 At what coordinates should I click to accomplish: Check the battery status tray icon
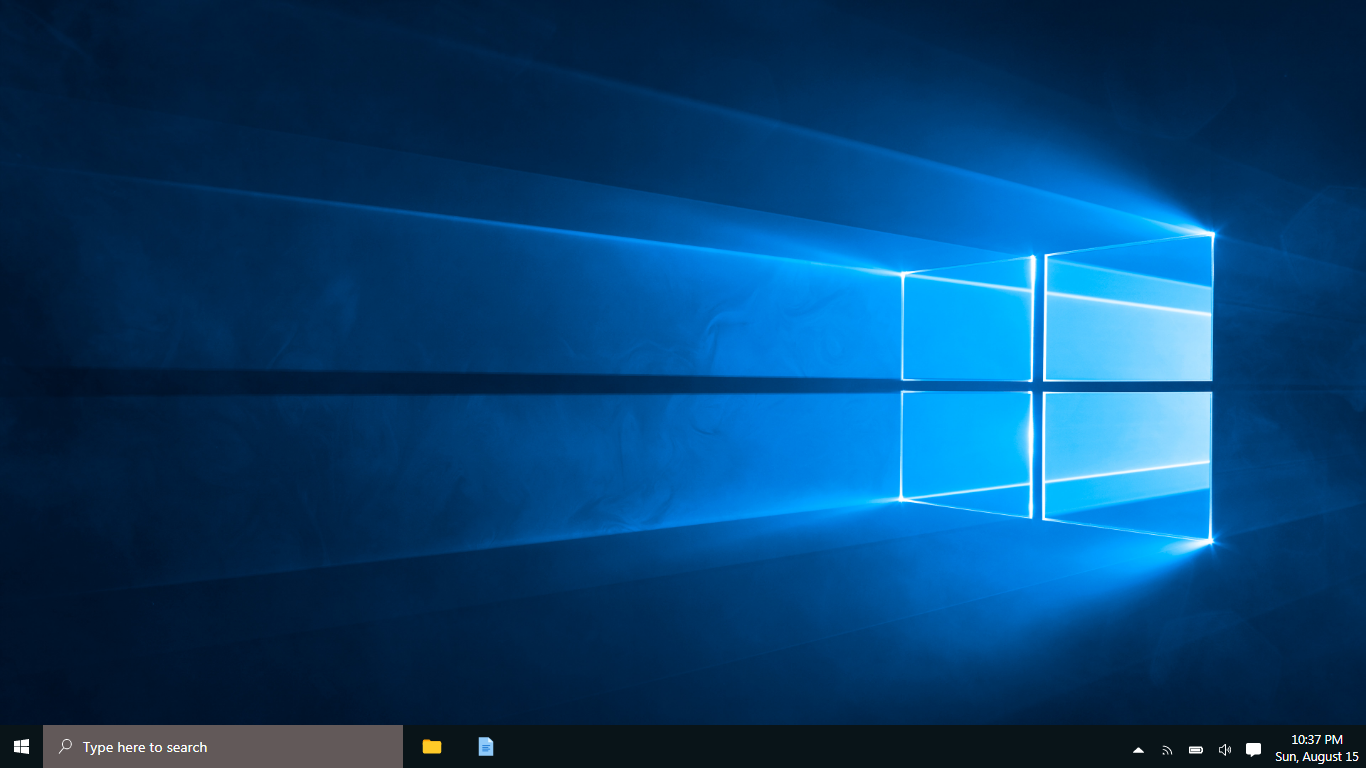tap(1196, 749)
